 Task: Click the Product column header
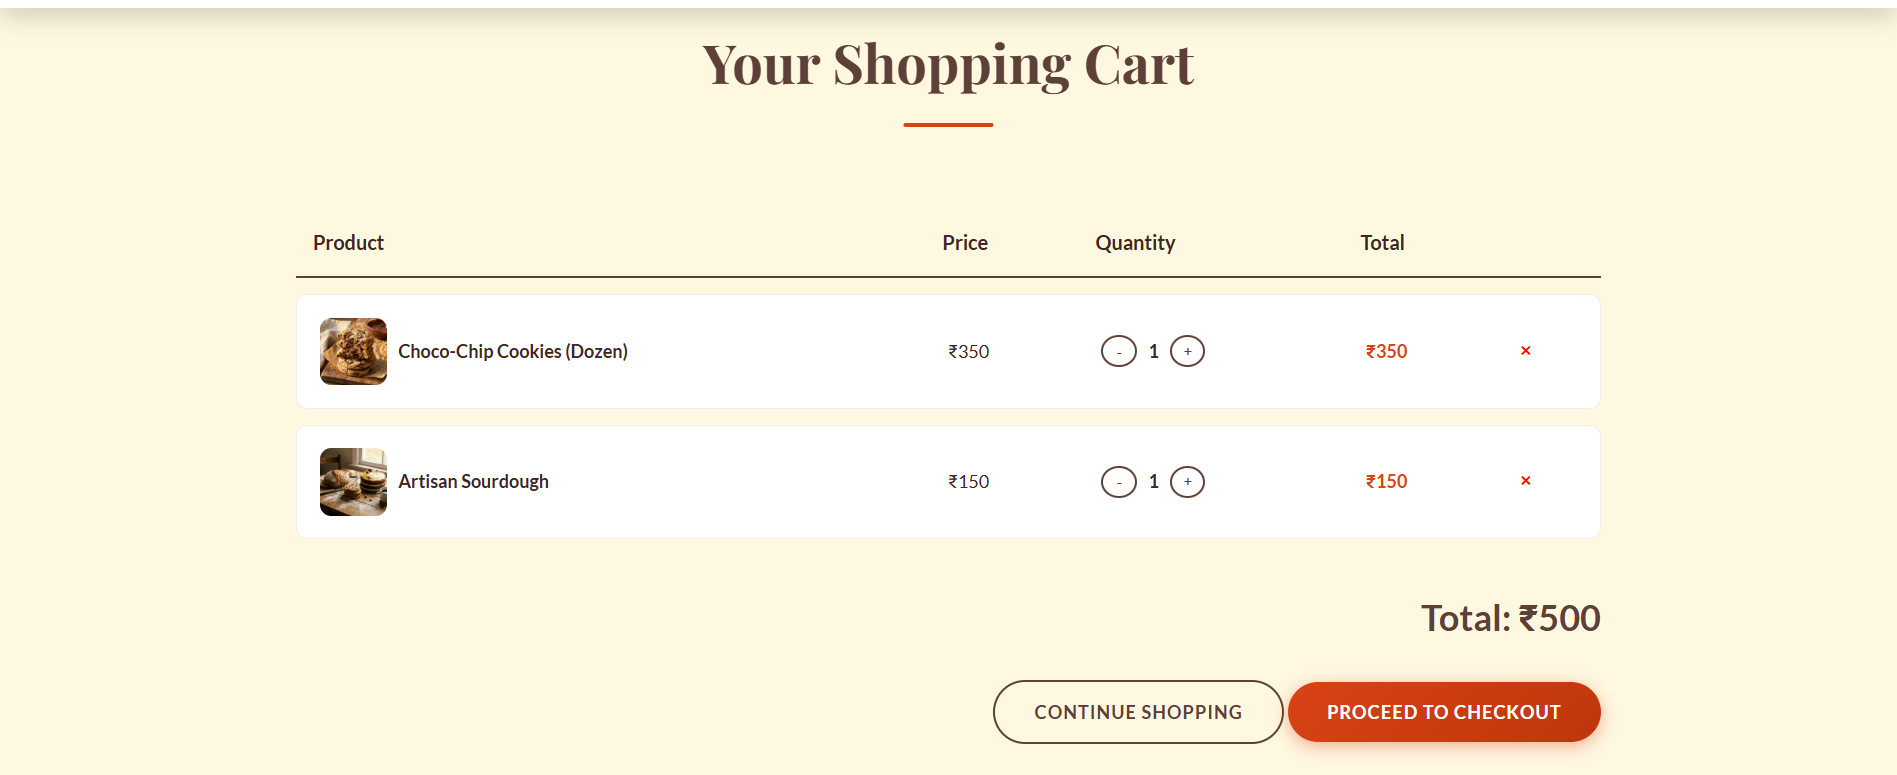[x=347, y=242]
